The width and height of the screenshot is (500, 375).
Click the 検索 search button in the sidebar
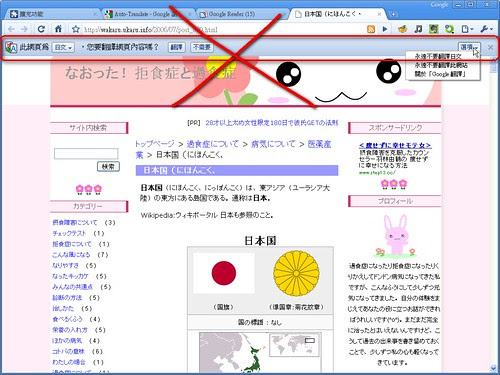tap(108, 167)
